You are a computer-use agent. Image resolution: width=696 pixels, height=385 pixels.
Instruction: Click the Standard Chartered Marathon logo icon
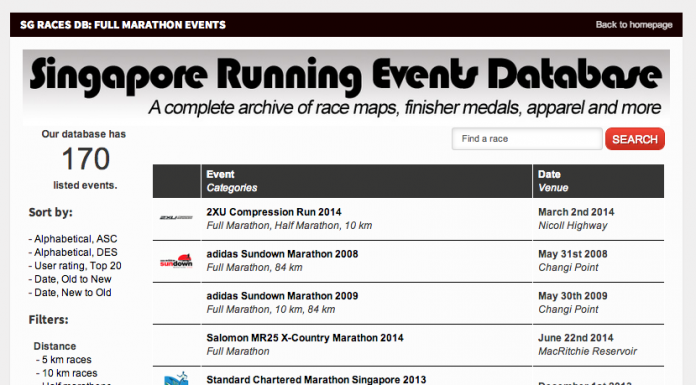pyautogui.click(x=176, y=379)
